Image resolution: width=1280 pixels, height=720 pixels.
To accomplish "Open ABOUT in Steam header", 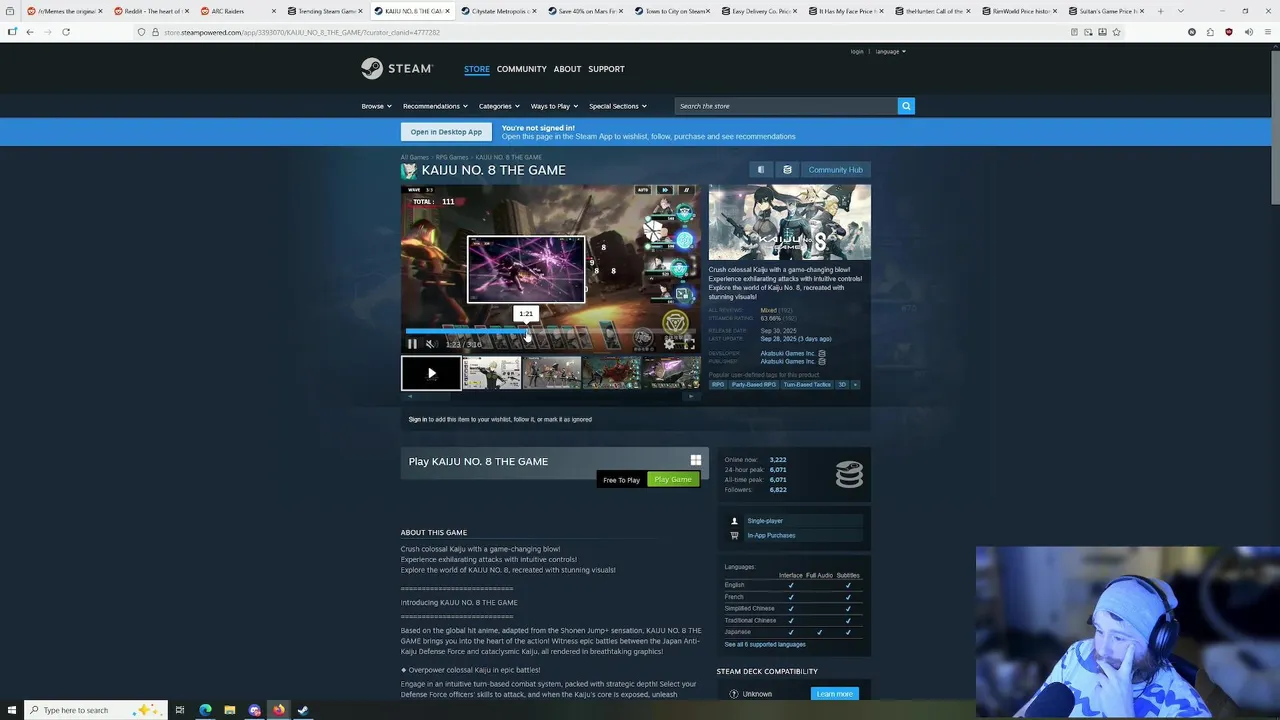I will (567, 69).
